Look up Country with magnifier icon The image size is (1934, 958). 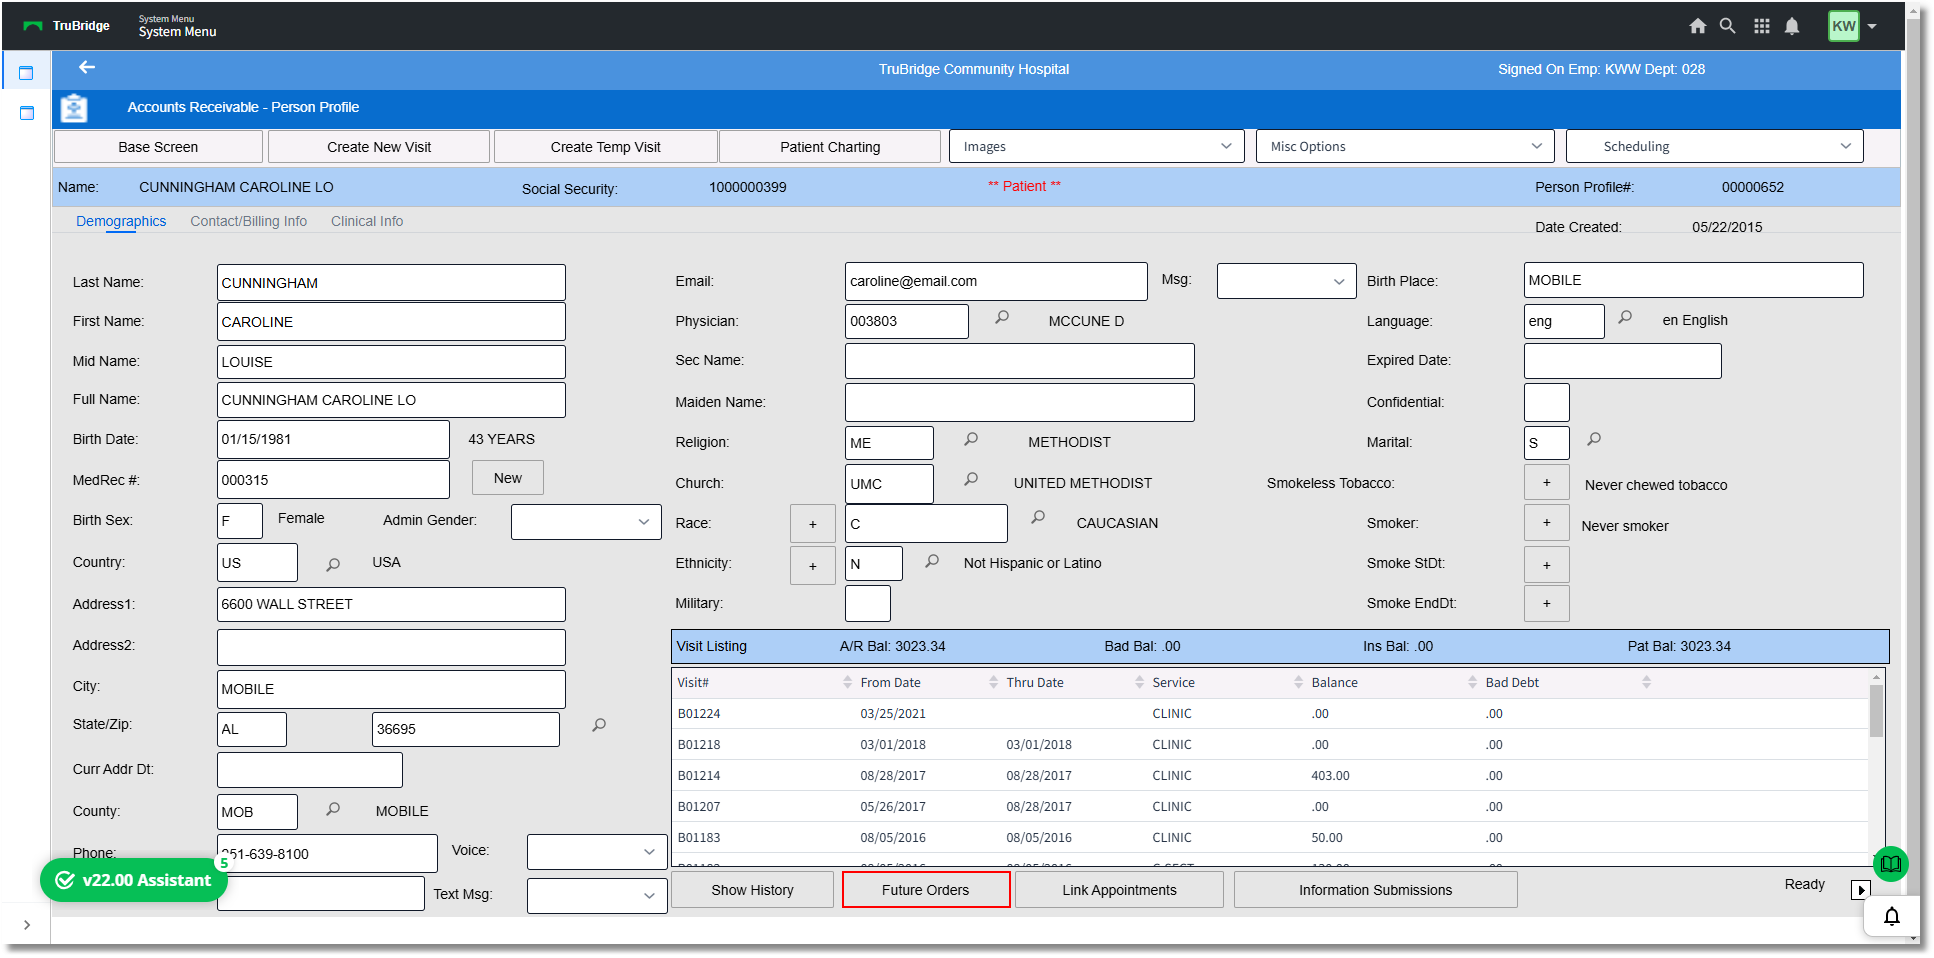(x=333, y=565)
